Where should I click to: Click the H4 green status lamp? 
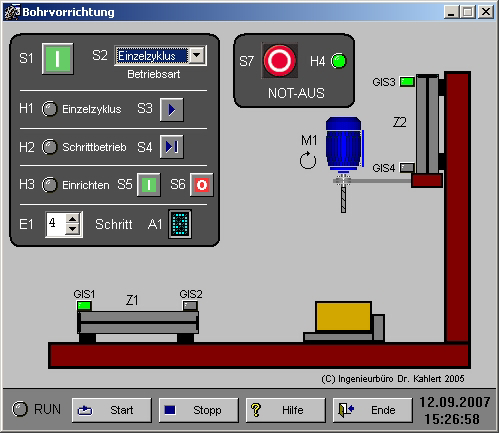click(339, 61)
